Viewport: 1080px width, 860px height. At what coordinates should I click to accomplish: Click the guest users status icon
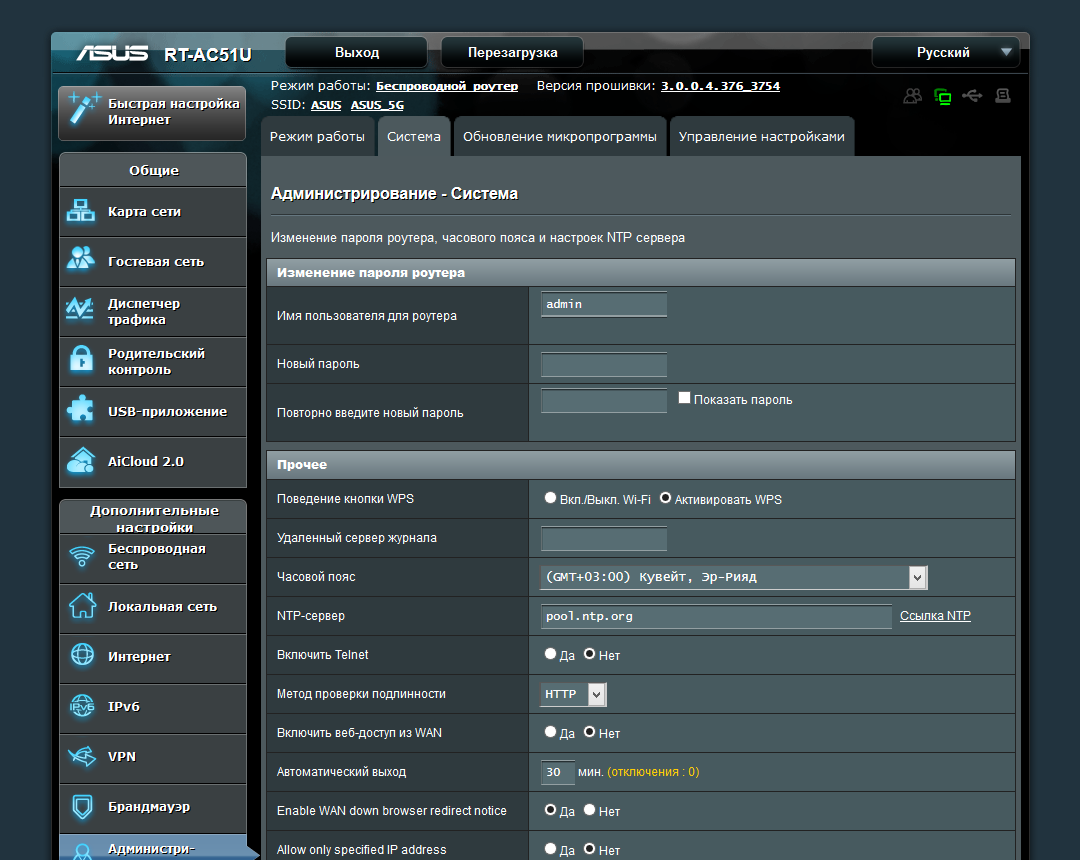(x=913, y=96)
